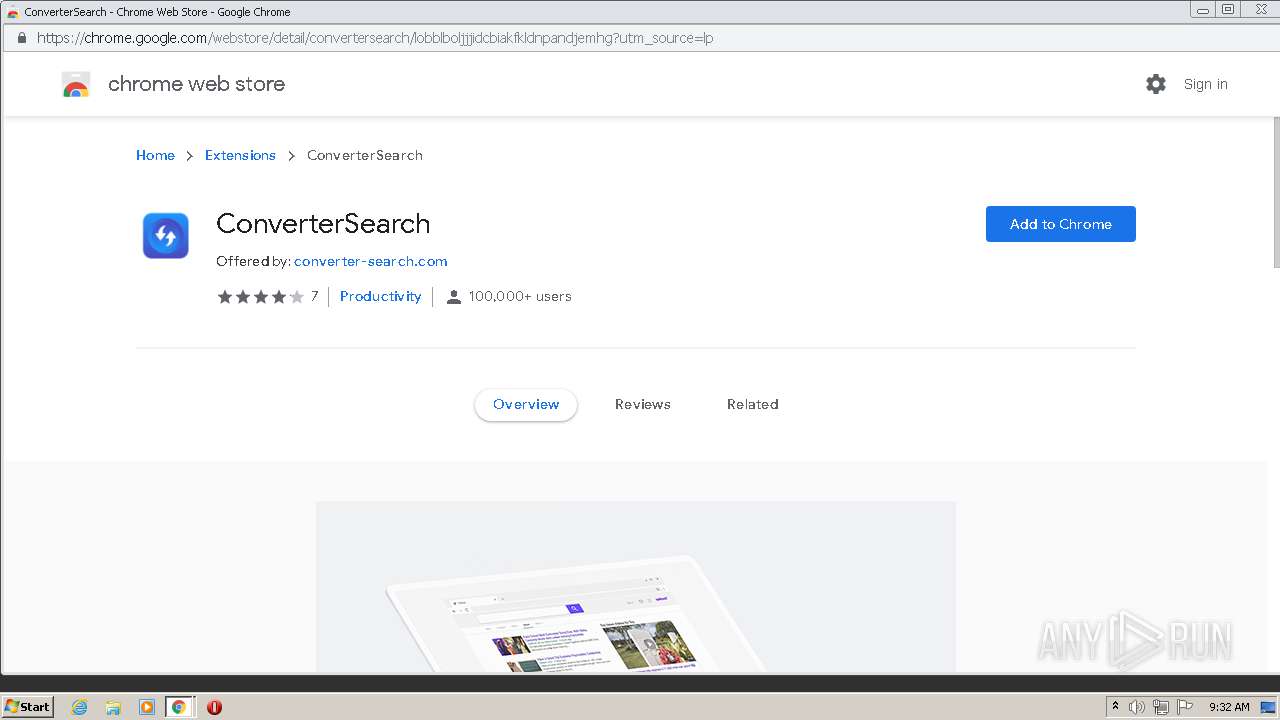Click the ConverterSearch extension icon
The image size is (1280, 720).
166,236
